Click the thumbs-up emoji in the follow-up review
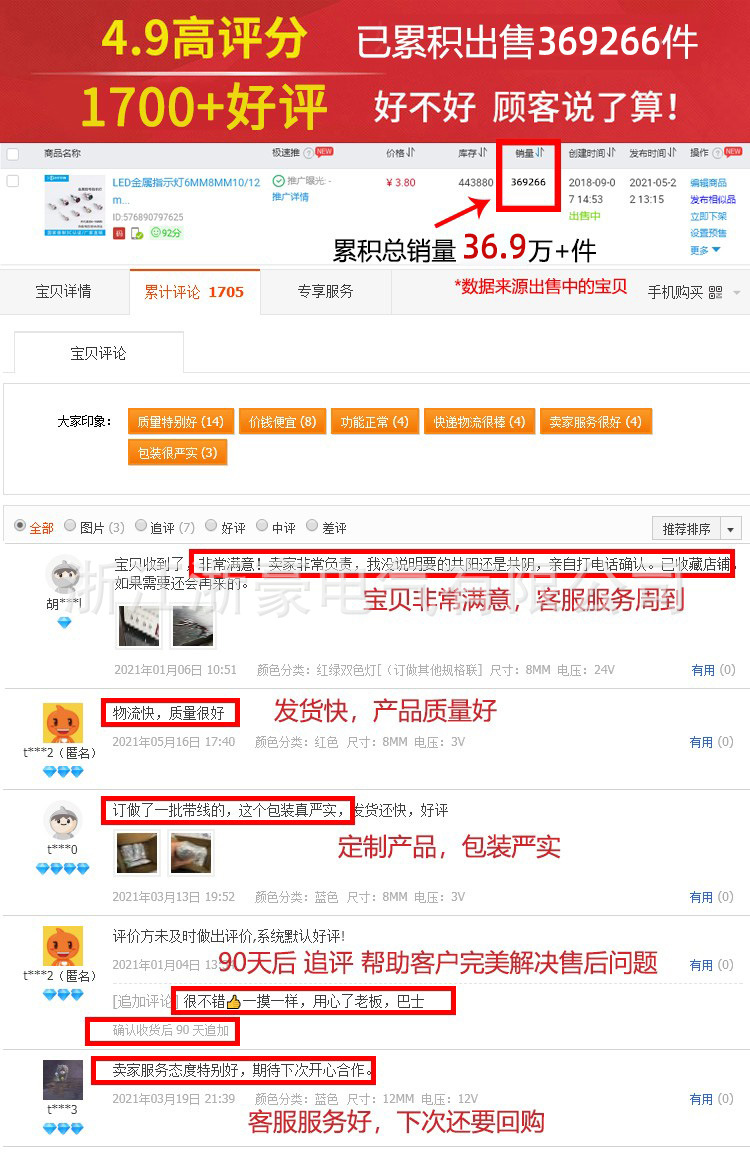Viewport: 750px width, 1154px height. tap(234, 1002)
